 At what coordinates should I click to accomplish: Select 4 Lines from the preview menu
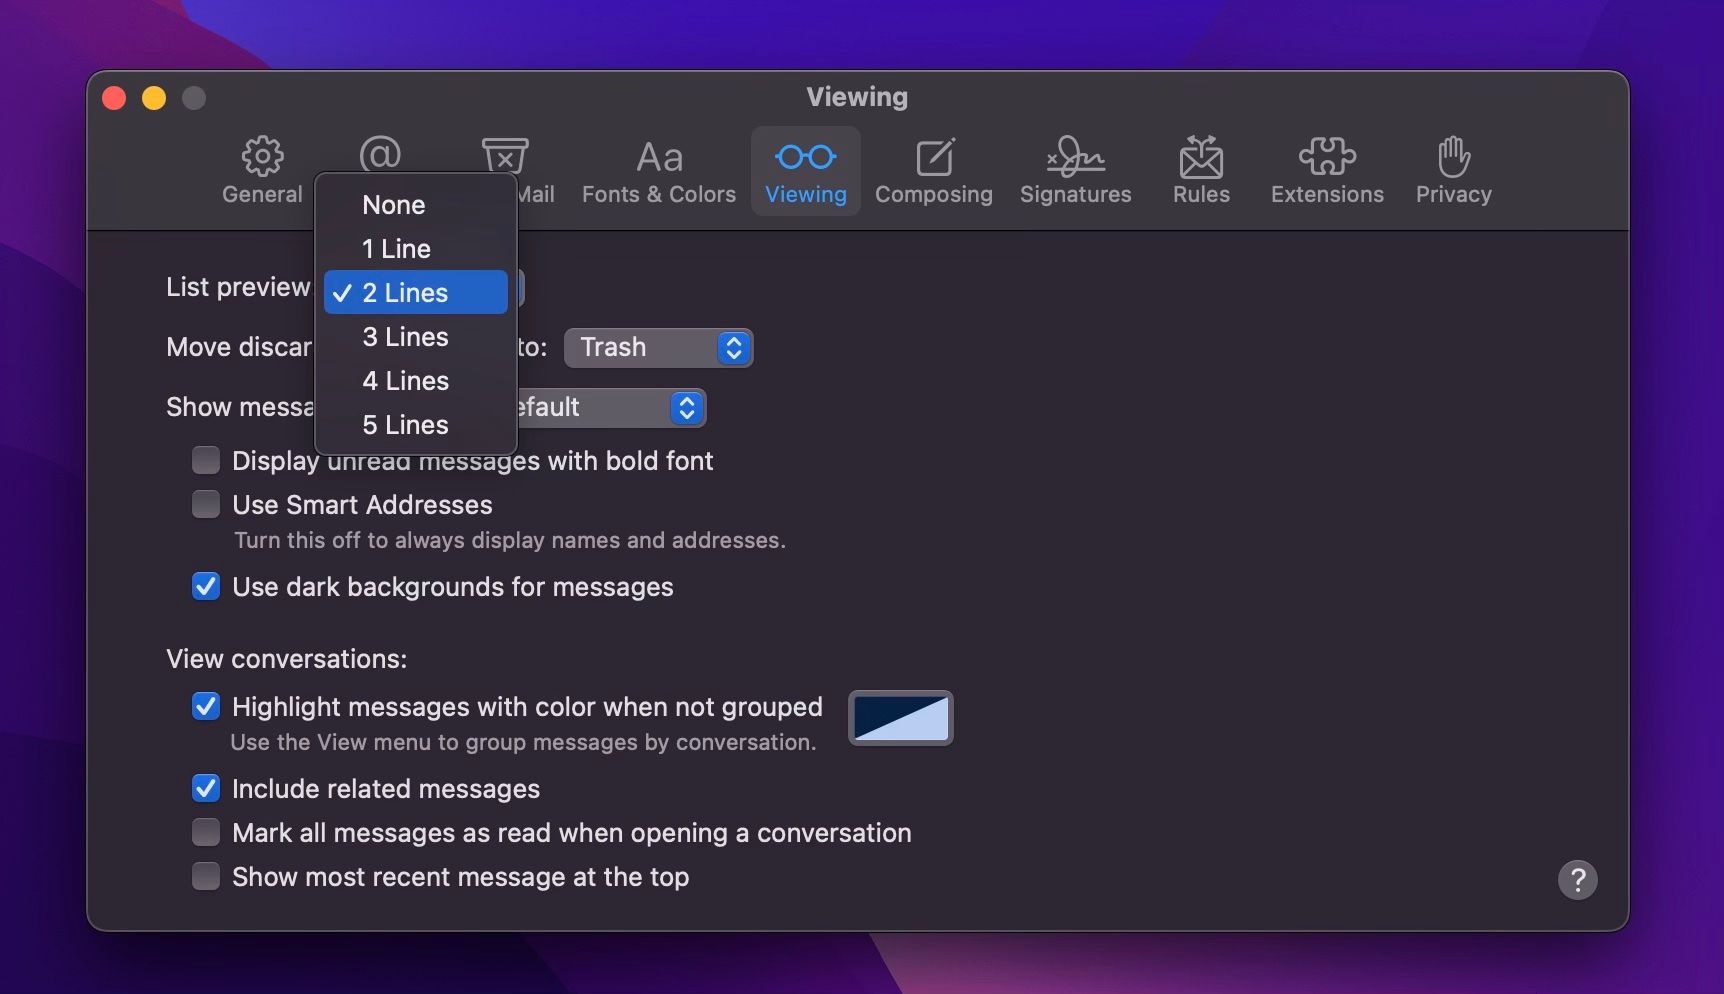405,381
